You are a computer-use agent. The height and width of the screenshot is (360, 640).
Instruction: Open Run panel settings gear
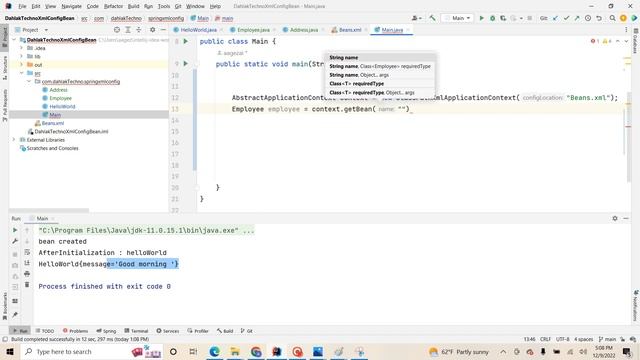[x=615, y=218]
